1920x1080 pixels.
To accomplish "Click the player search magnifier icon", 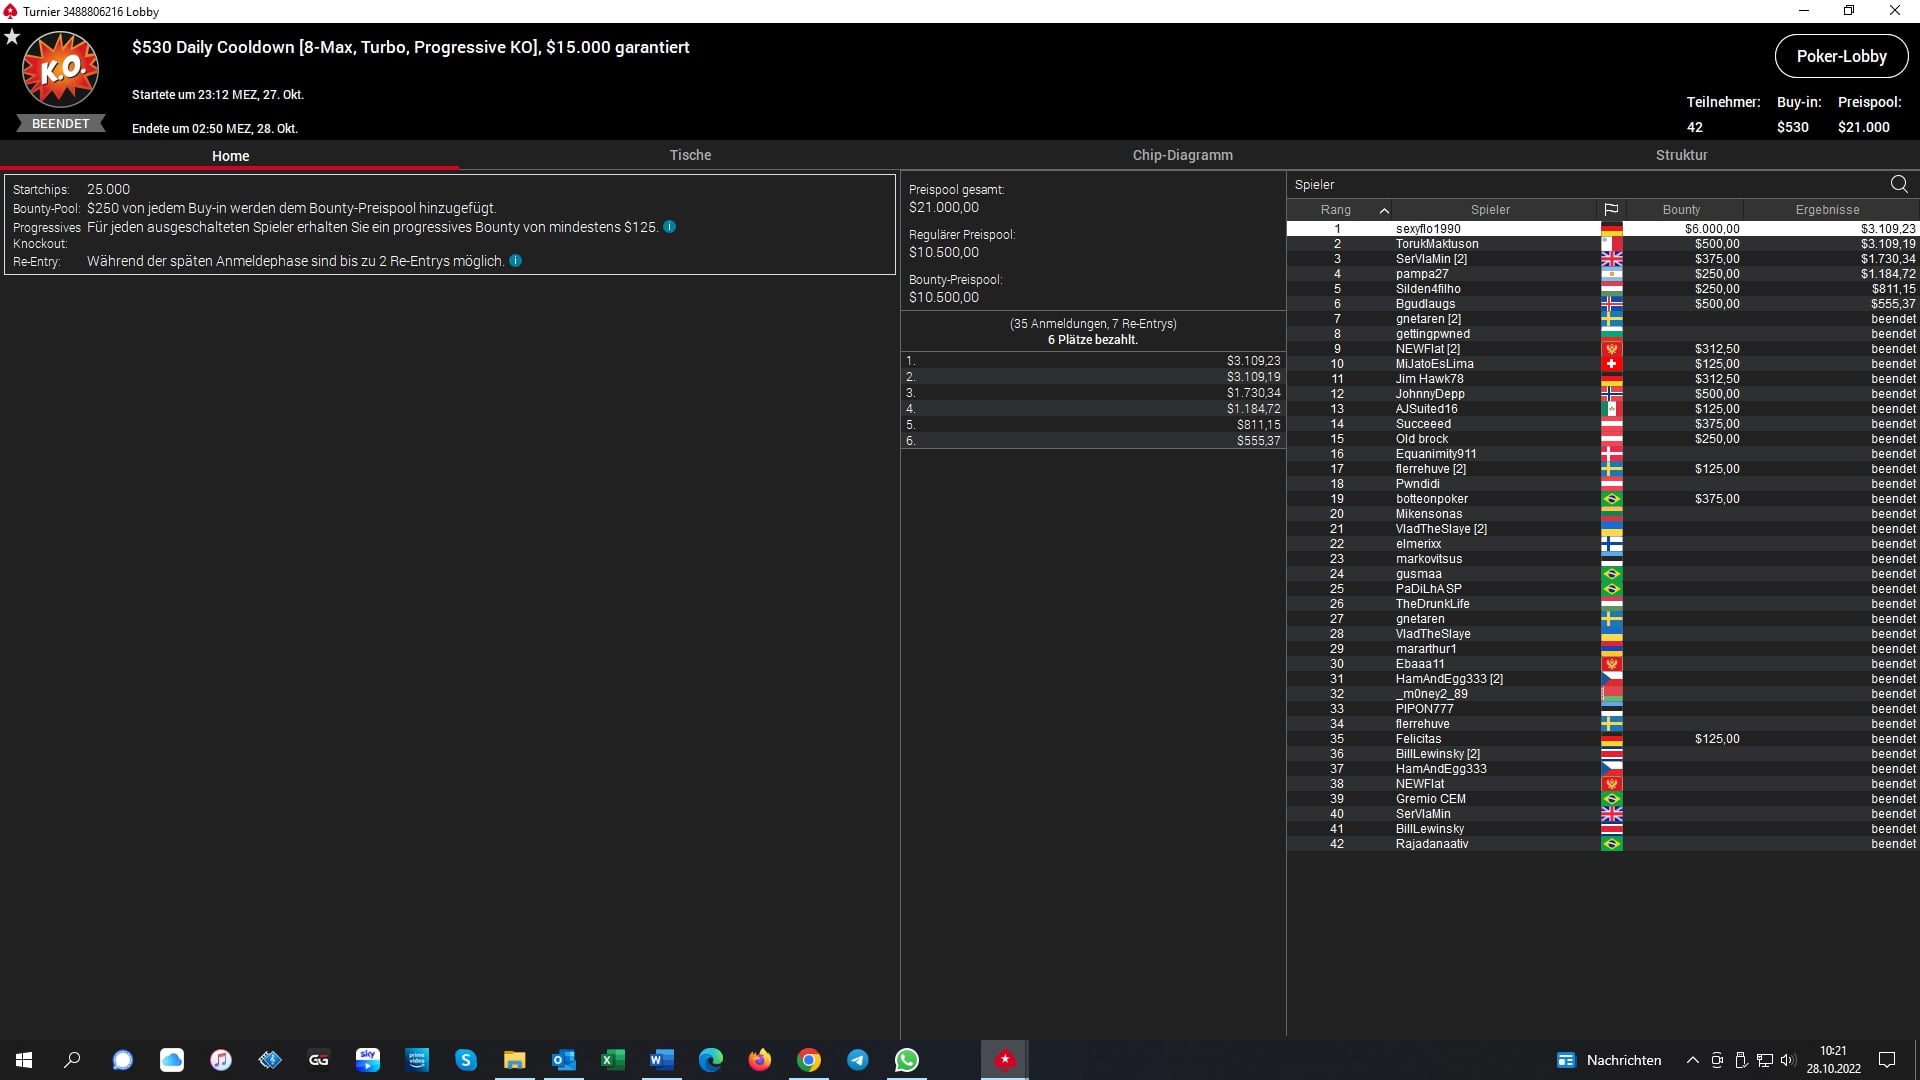I will (1899, 184).
